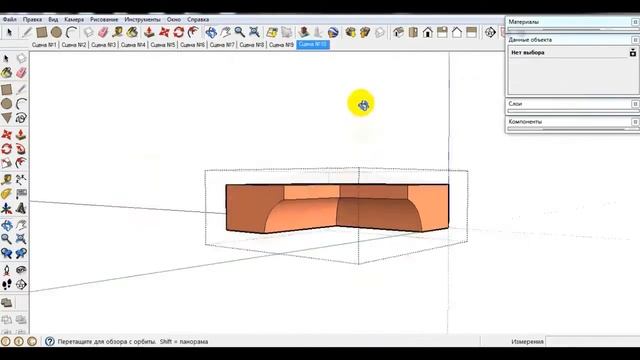Select the Scale tool in left palette
Screen dimensions: 640x360
pyautogui.click(x=7, y=163)
